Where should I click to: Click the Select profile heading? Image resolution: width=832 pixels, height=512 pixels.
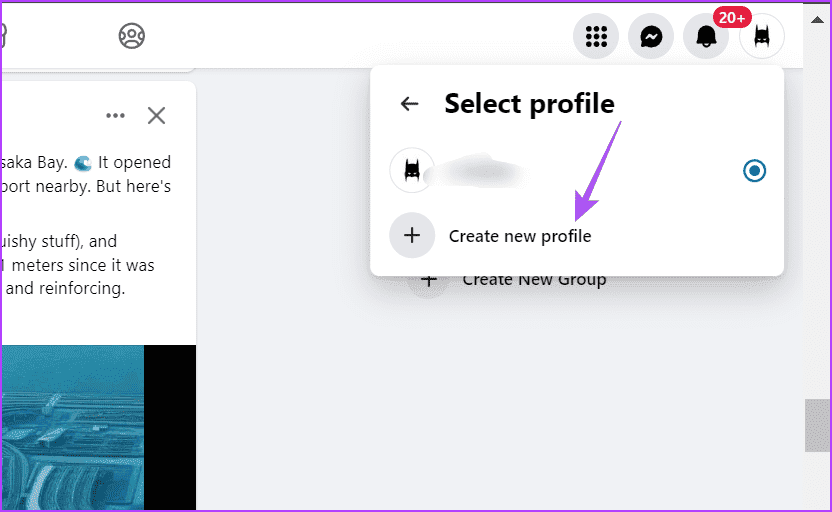[530, 103]
